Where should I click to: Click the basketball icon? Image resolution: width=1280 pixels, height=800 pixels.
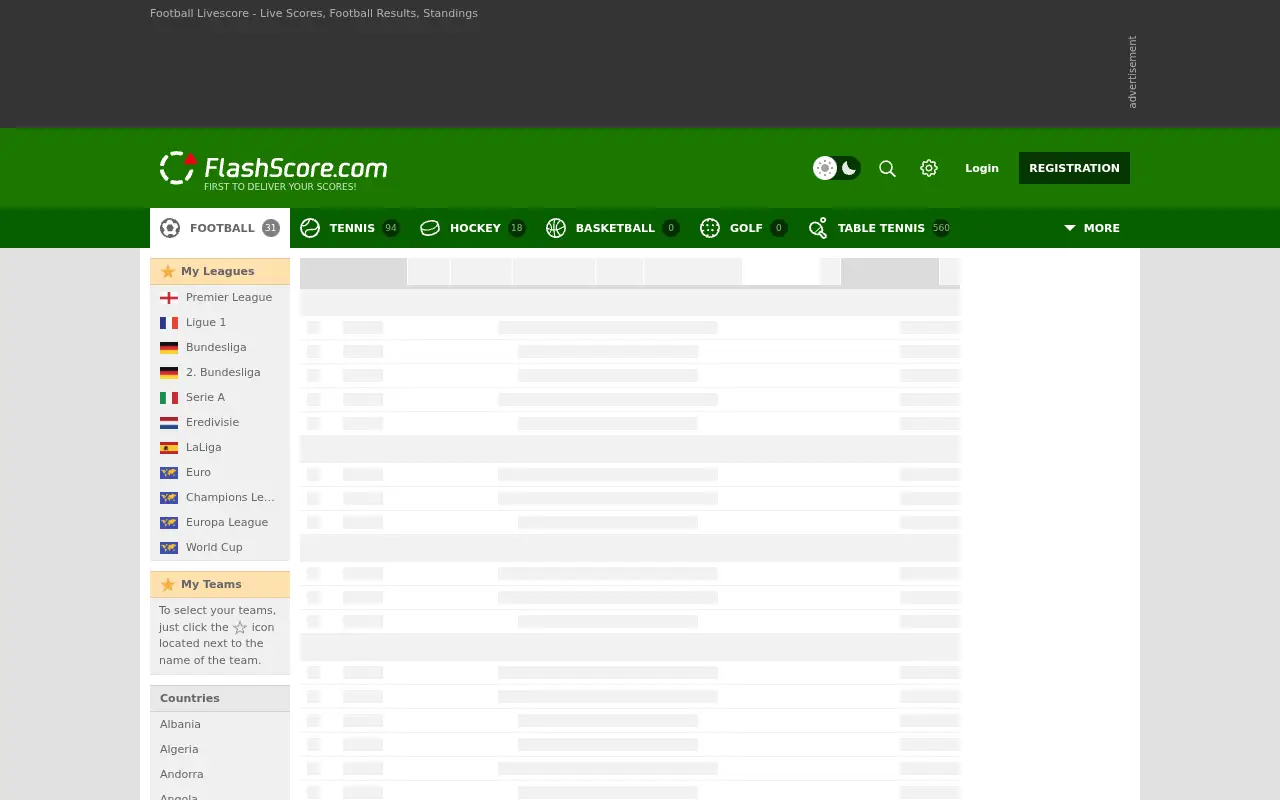coord(556,228)
